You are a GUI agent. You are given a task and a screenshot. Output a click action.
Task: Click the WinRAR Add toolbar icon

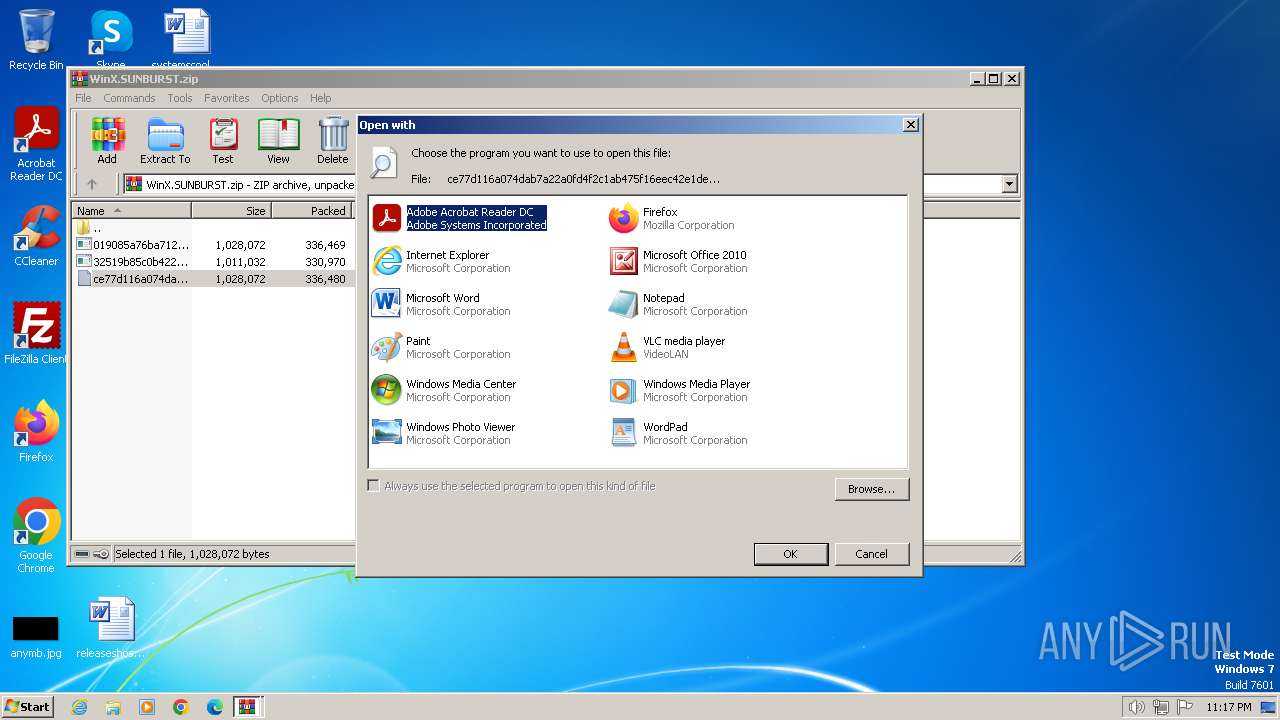[x=107, y=141]
